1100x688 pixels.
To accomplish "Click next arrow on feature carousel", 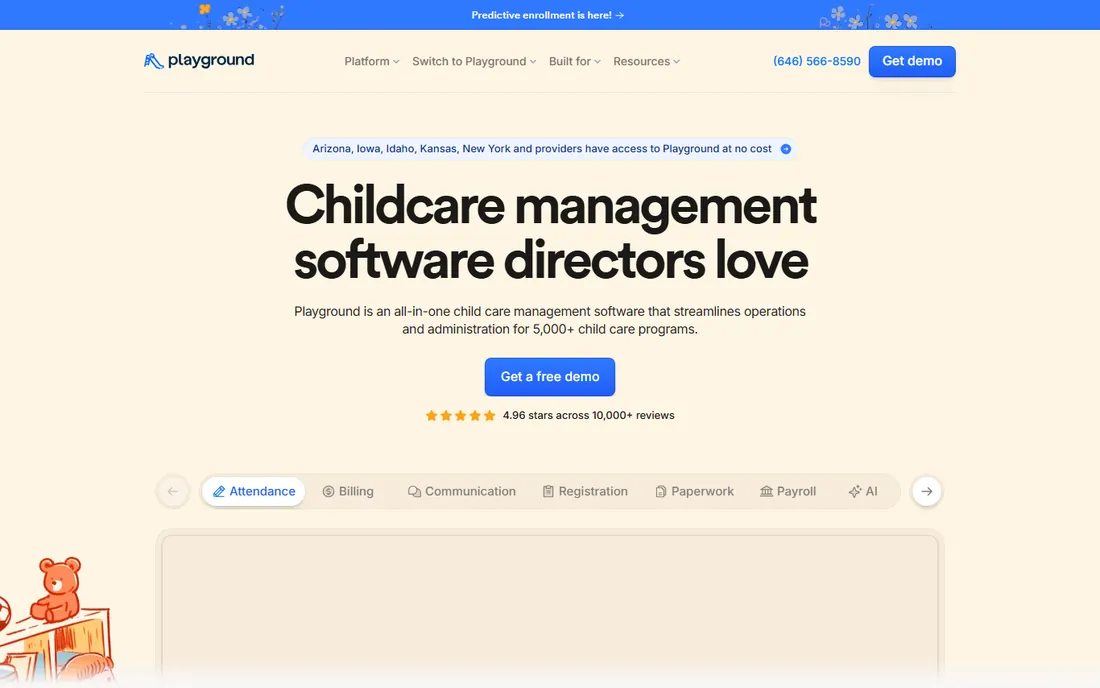I will [927, 492].
